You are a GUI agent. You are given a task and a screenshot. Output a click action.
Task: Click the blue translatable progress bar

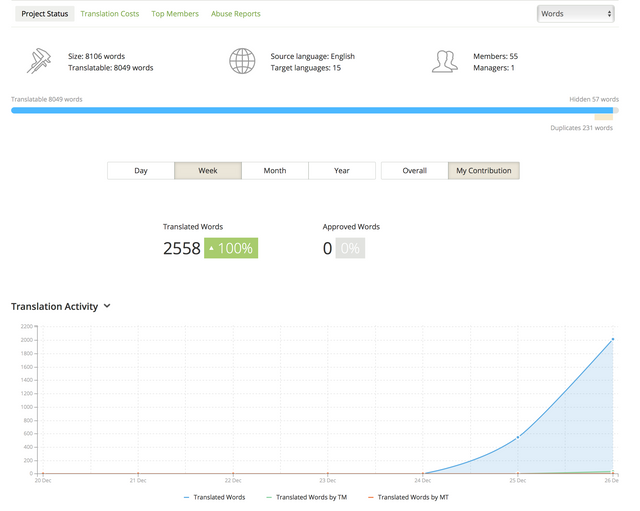point(300,110)
